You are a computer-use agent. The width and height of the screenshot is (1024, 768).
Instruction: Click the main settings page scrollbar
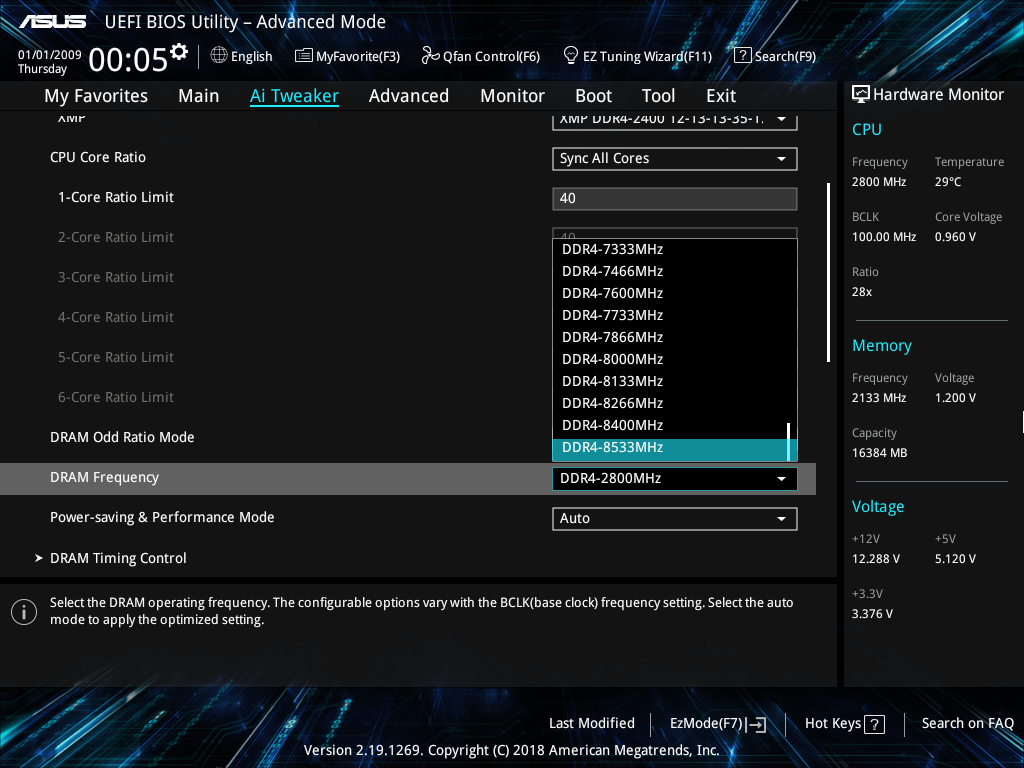(x=829, y=272)
